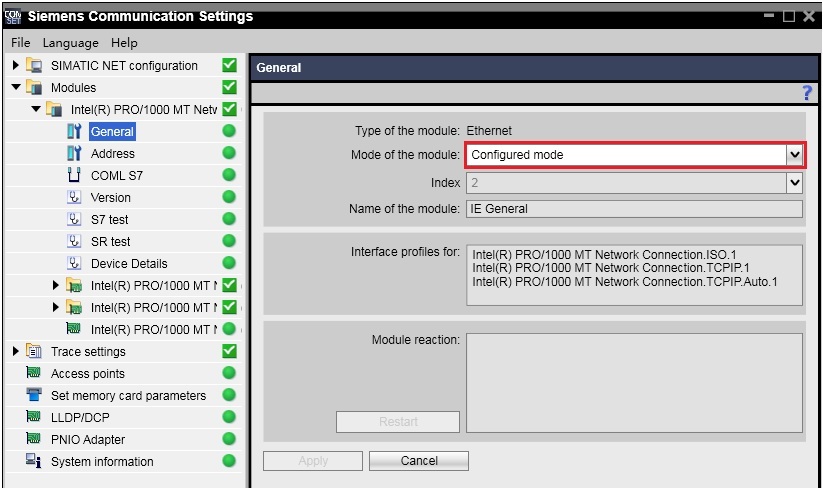
Task: Click the Set memory card parameters icon
Action: point(34,394)
